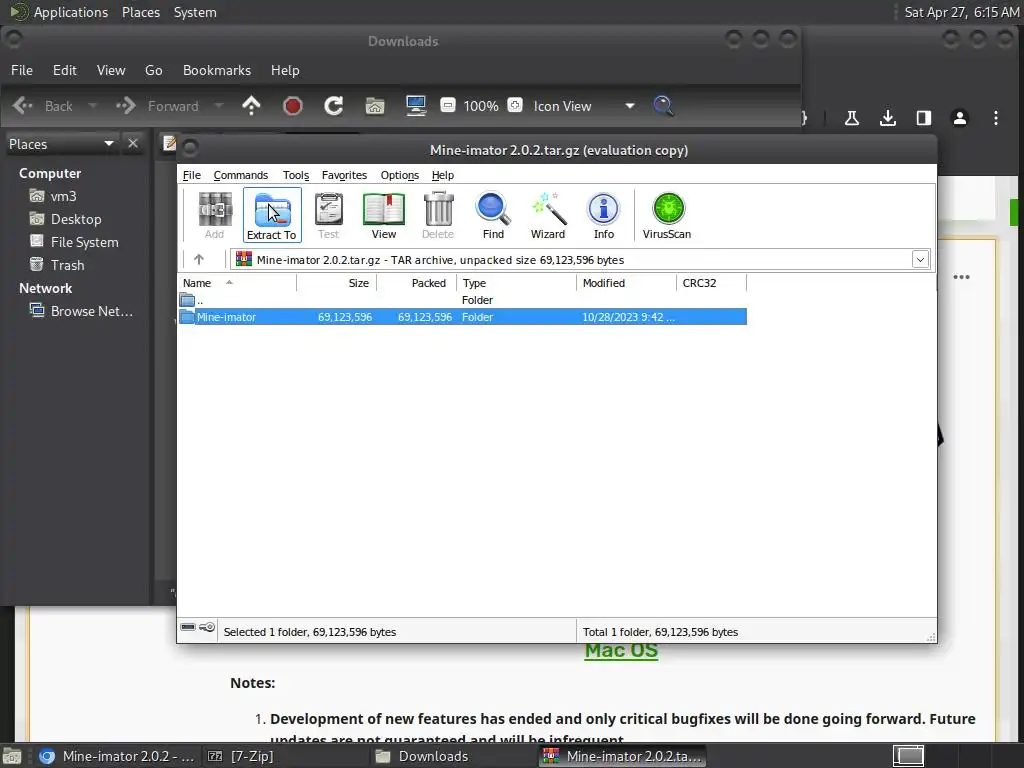The height and width of the screenshot is (768, 1024).
Task: Open the browser three-dot menu
Action: pos(995,118)
